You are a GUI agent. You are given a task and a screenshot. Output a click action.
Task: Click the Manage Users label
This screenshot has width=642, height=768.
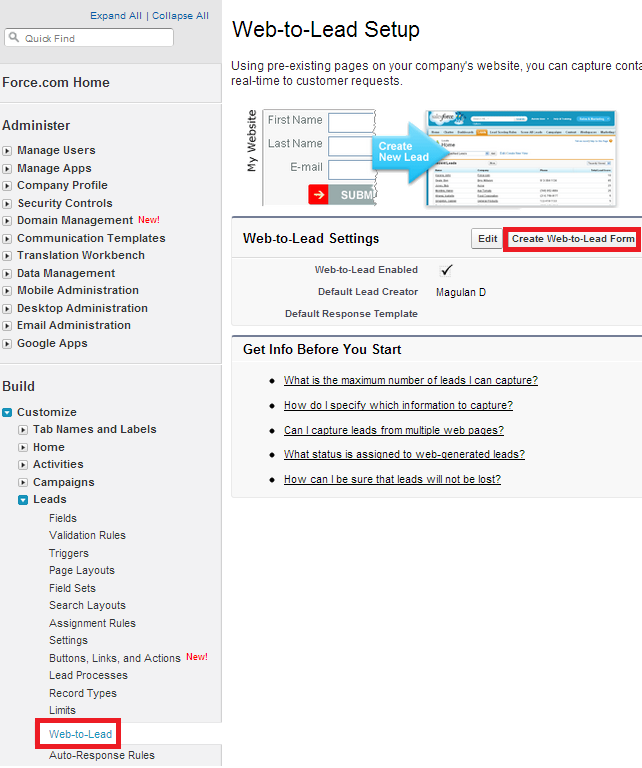click(56, 150)
